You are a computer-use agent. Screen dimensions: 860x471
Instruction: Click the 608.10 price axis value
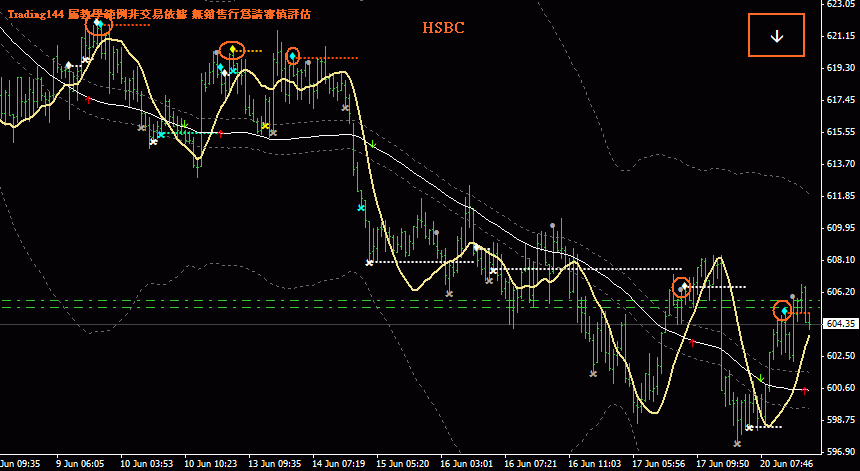coord(842,259)
